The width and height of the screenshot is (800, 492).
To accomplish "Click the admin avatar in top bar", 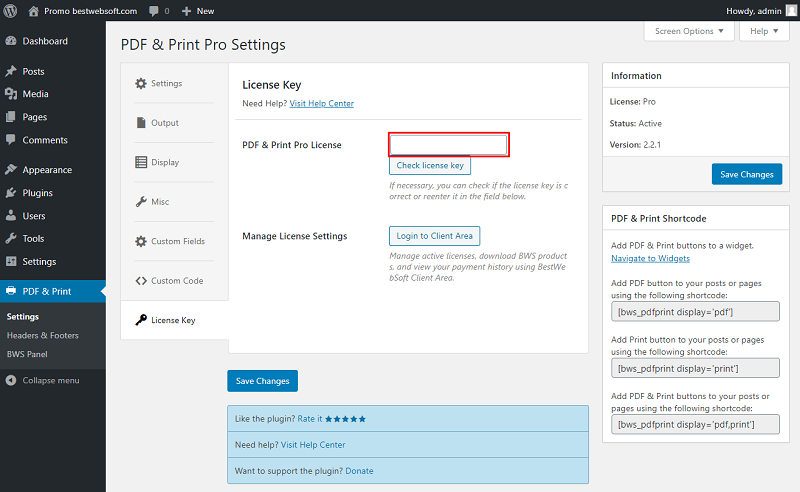I will (x=791, y=11).
